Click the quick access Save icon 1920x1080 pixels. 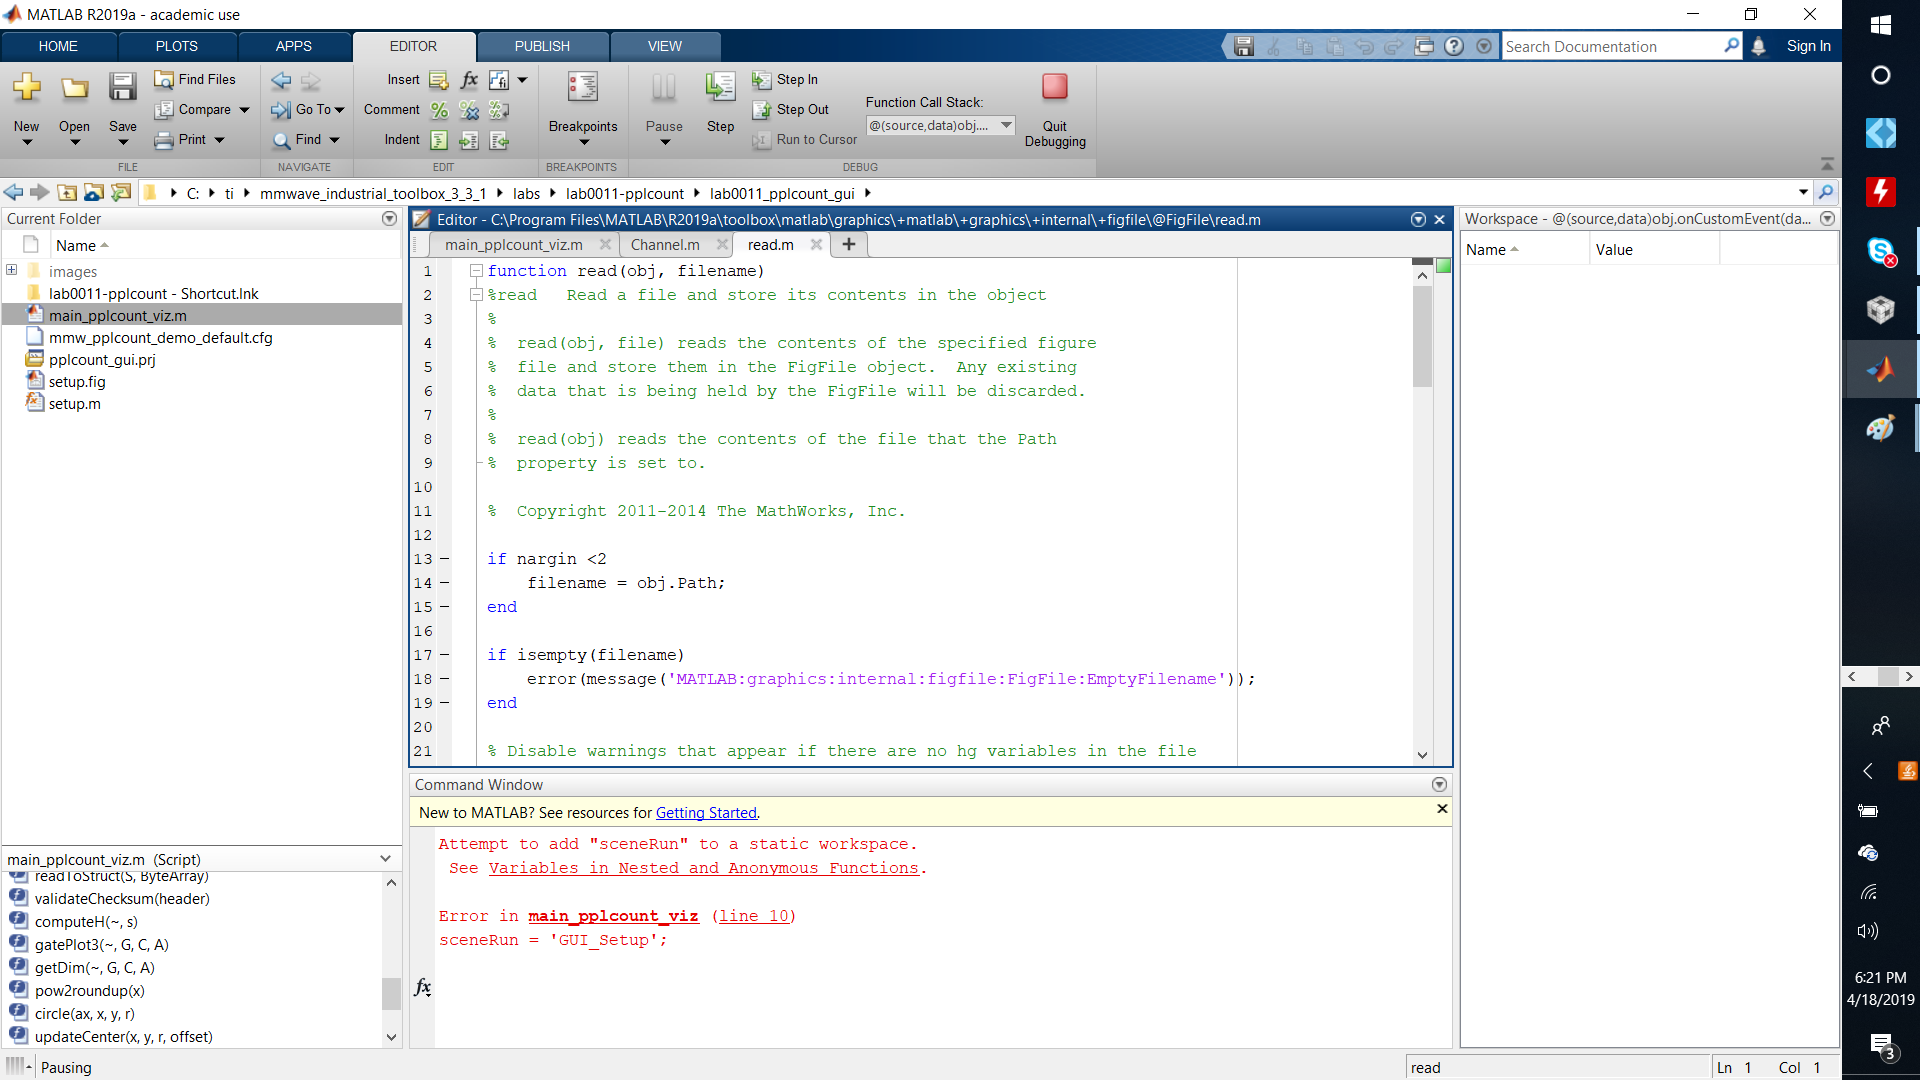click(x=1244, y=46)
